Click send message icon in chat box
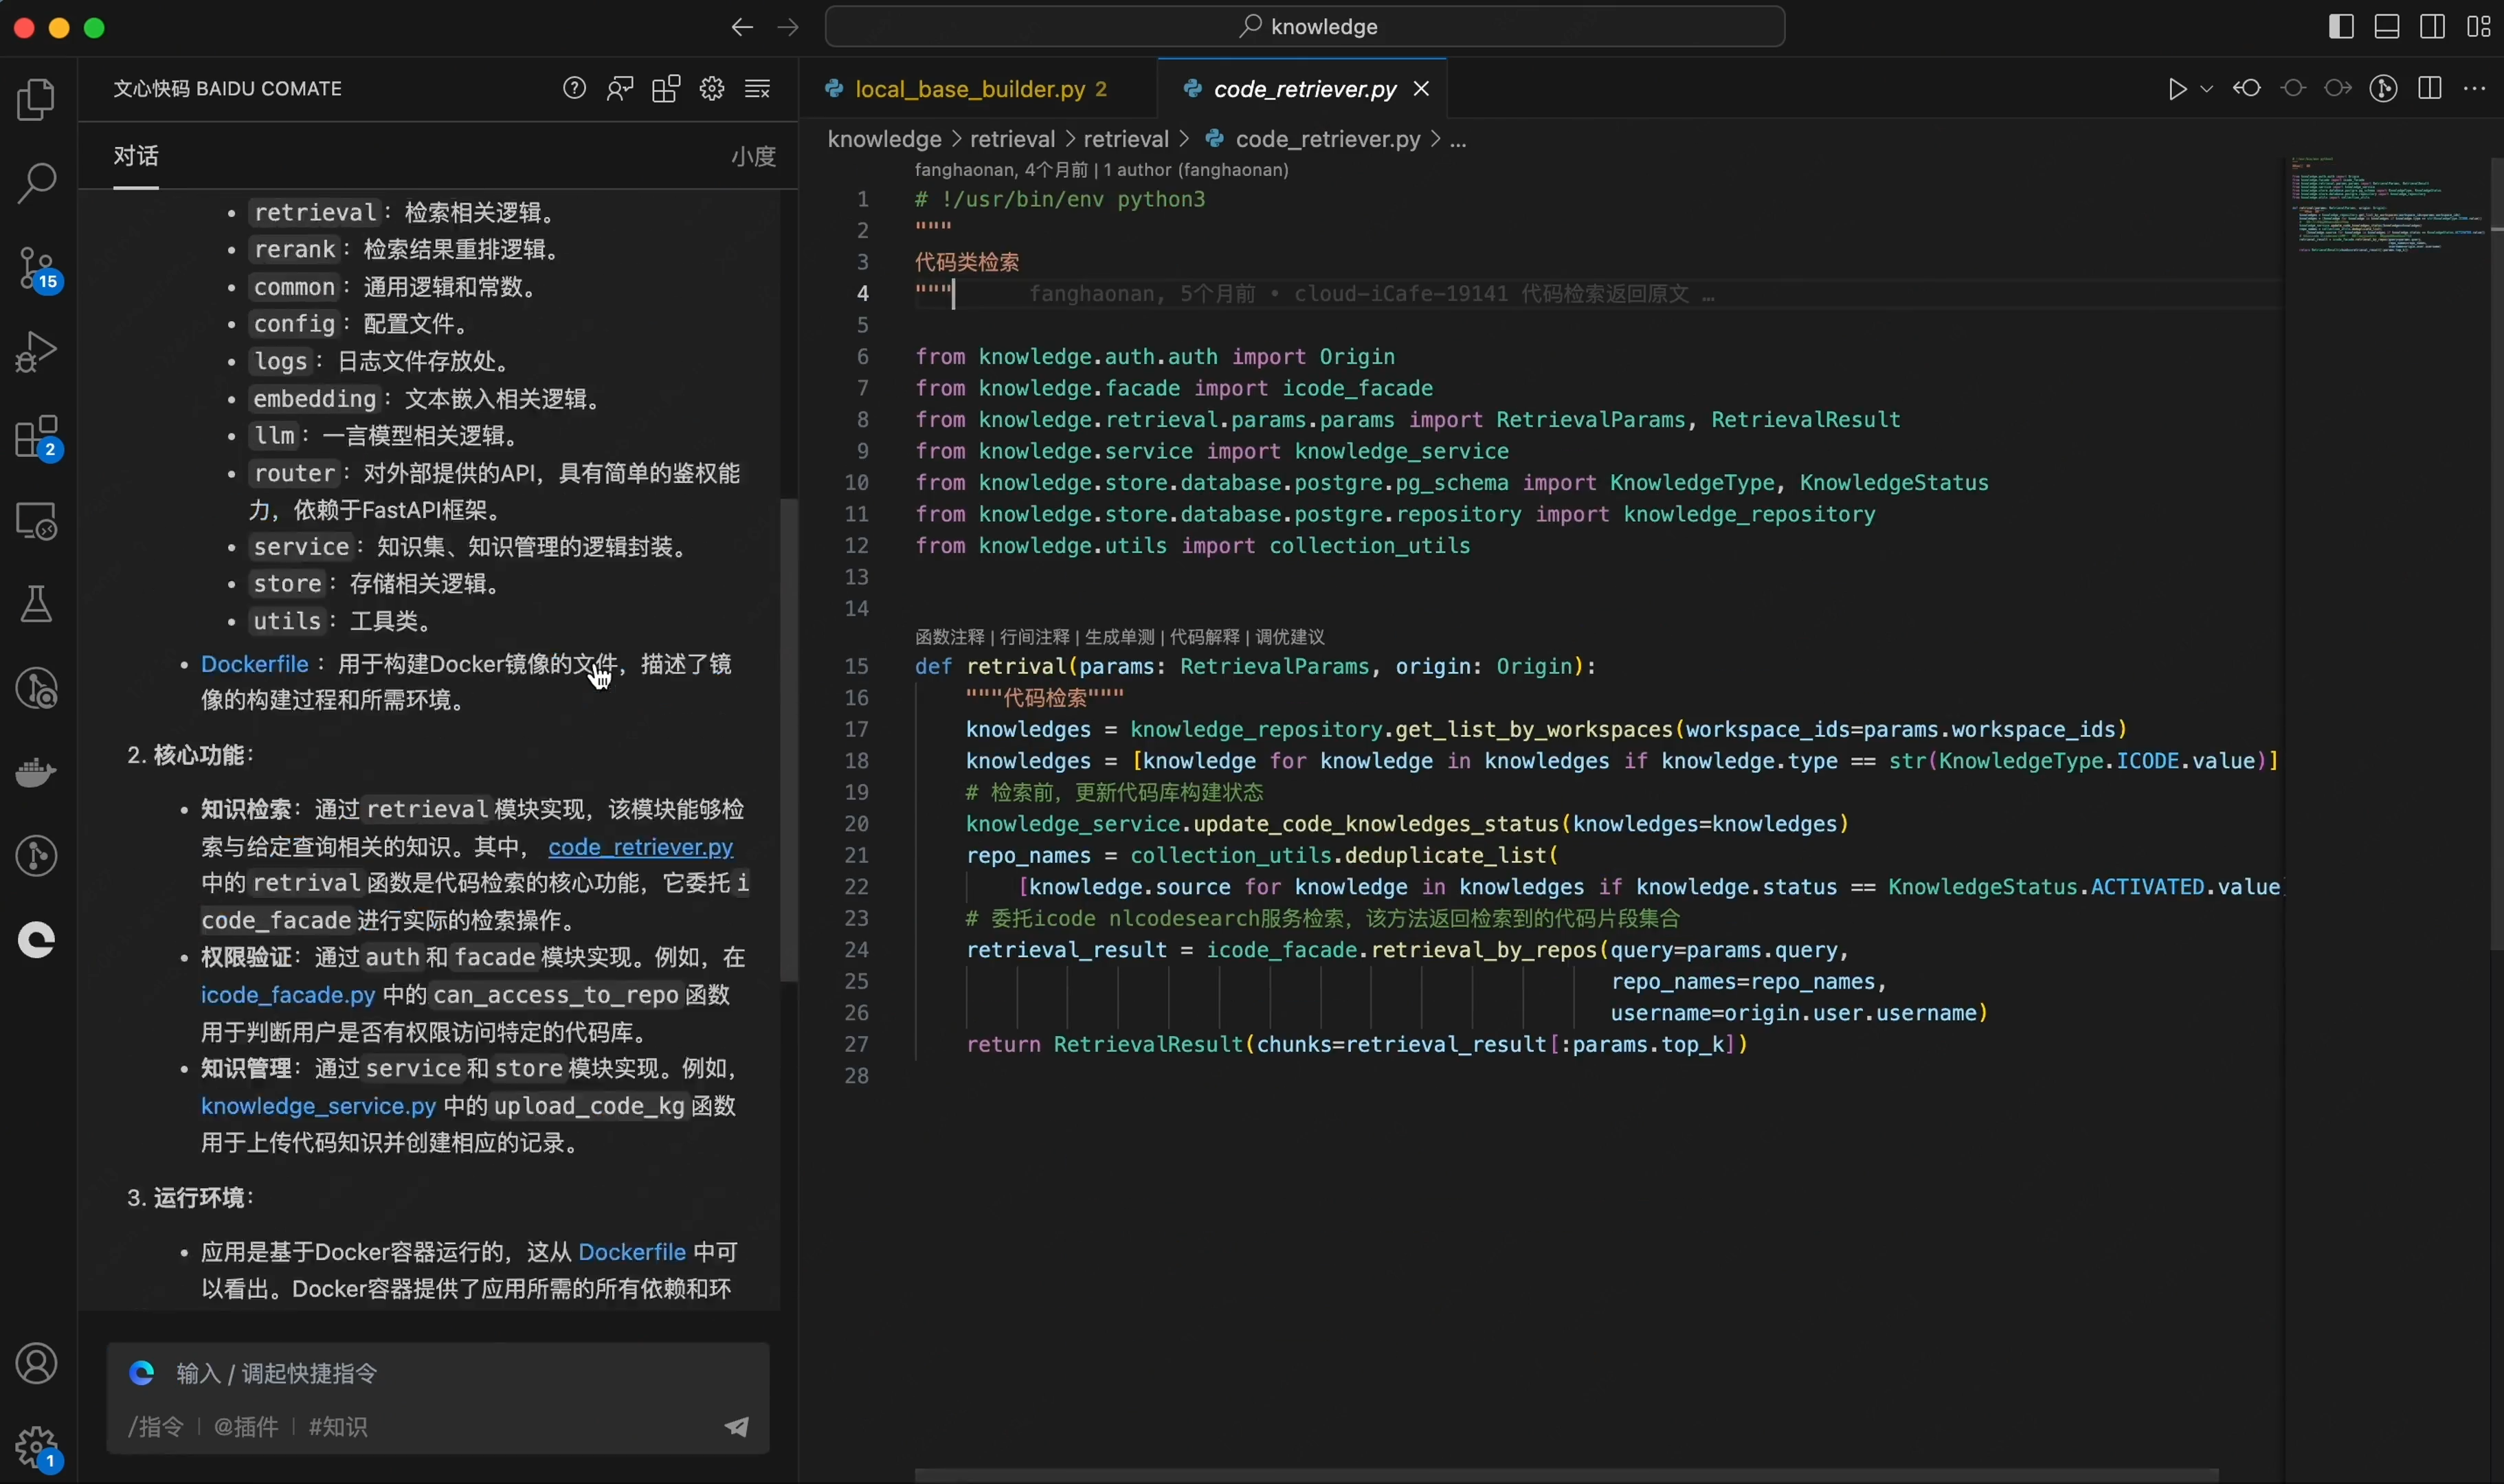2504x1484 pixels. 737,1426
